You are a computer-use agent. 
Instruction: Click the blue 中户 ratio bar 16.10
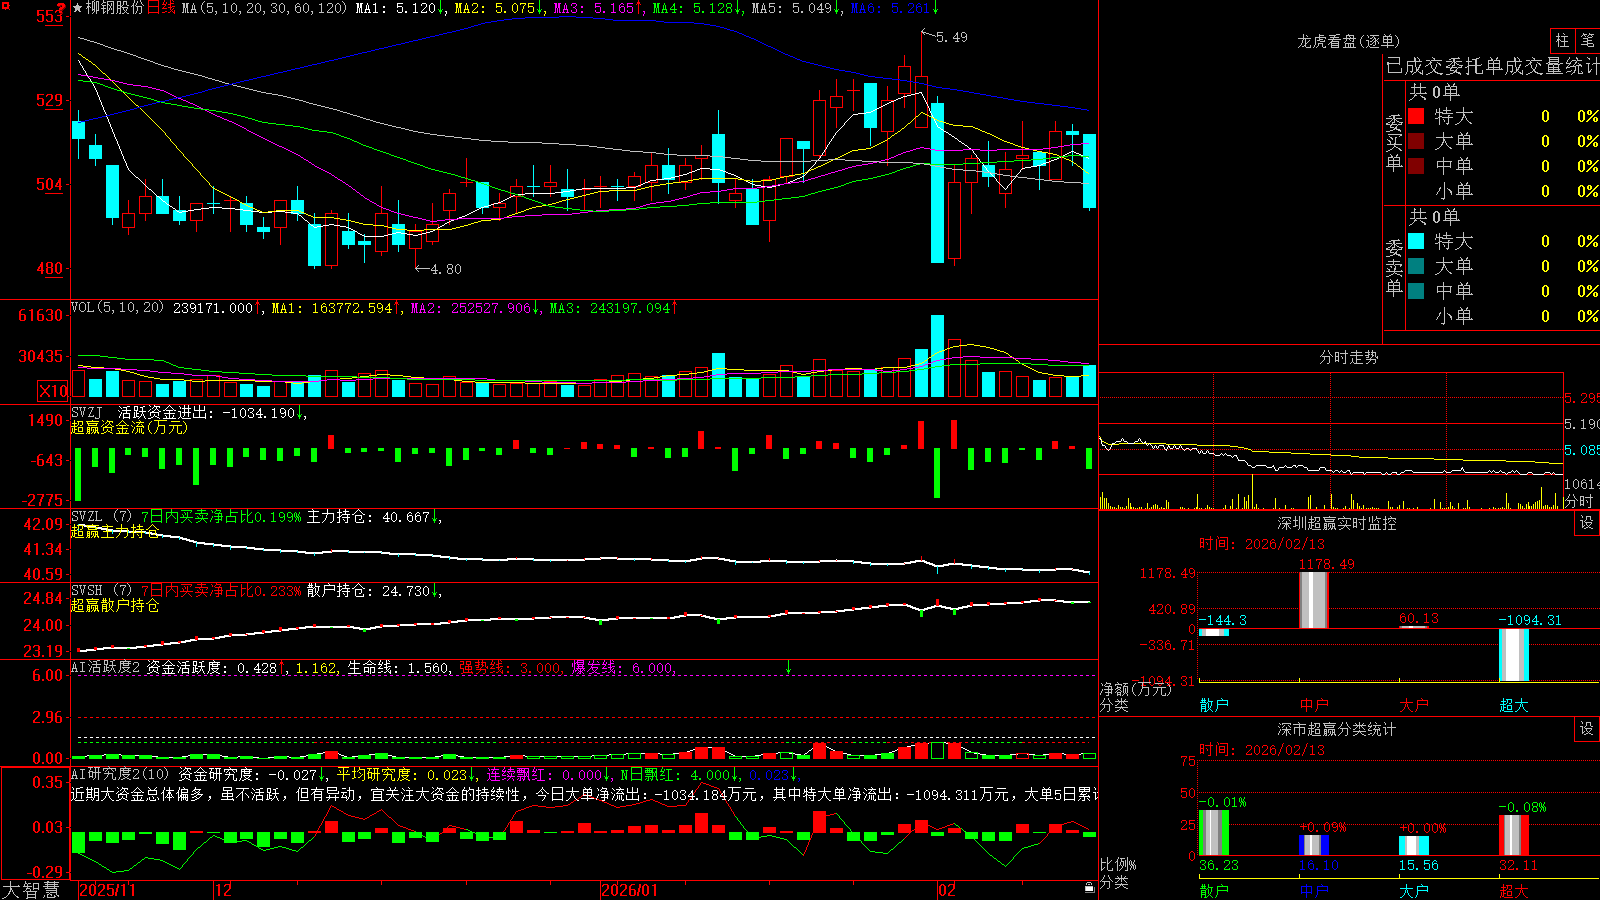tap(1314, 845)
